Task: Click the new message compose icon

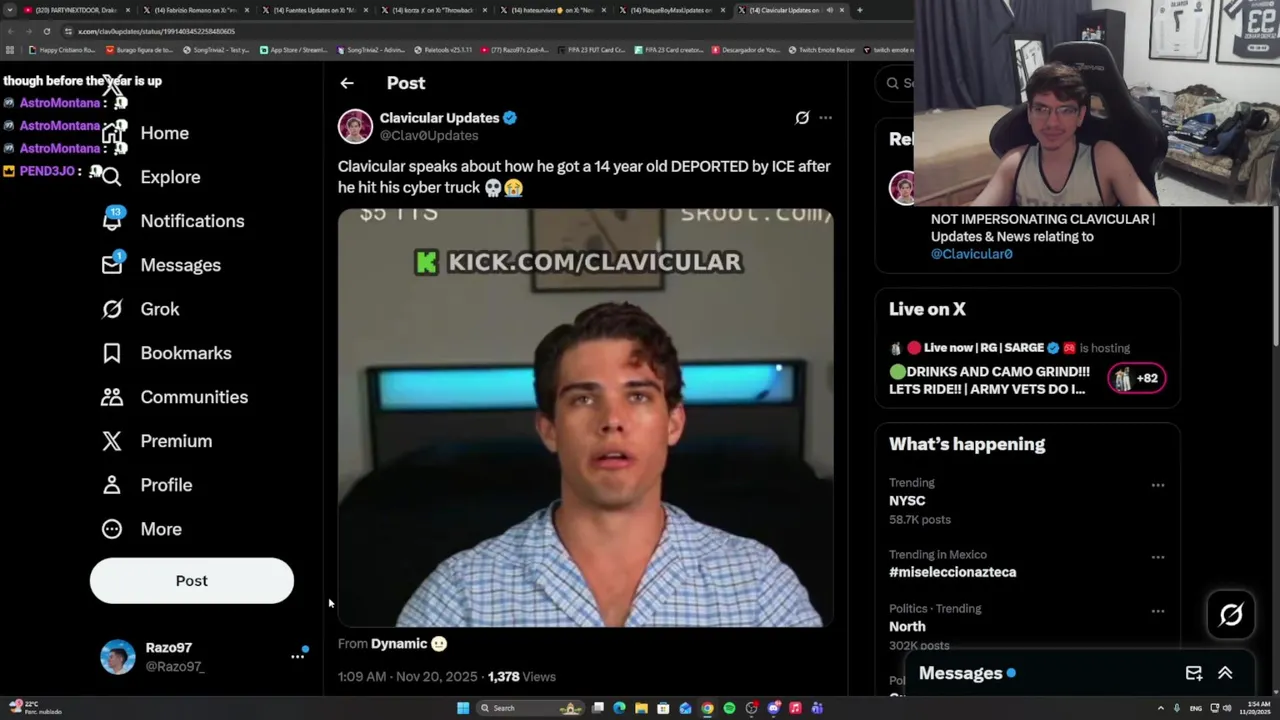Action: coord(1194,673)
